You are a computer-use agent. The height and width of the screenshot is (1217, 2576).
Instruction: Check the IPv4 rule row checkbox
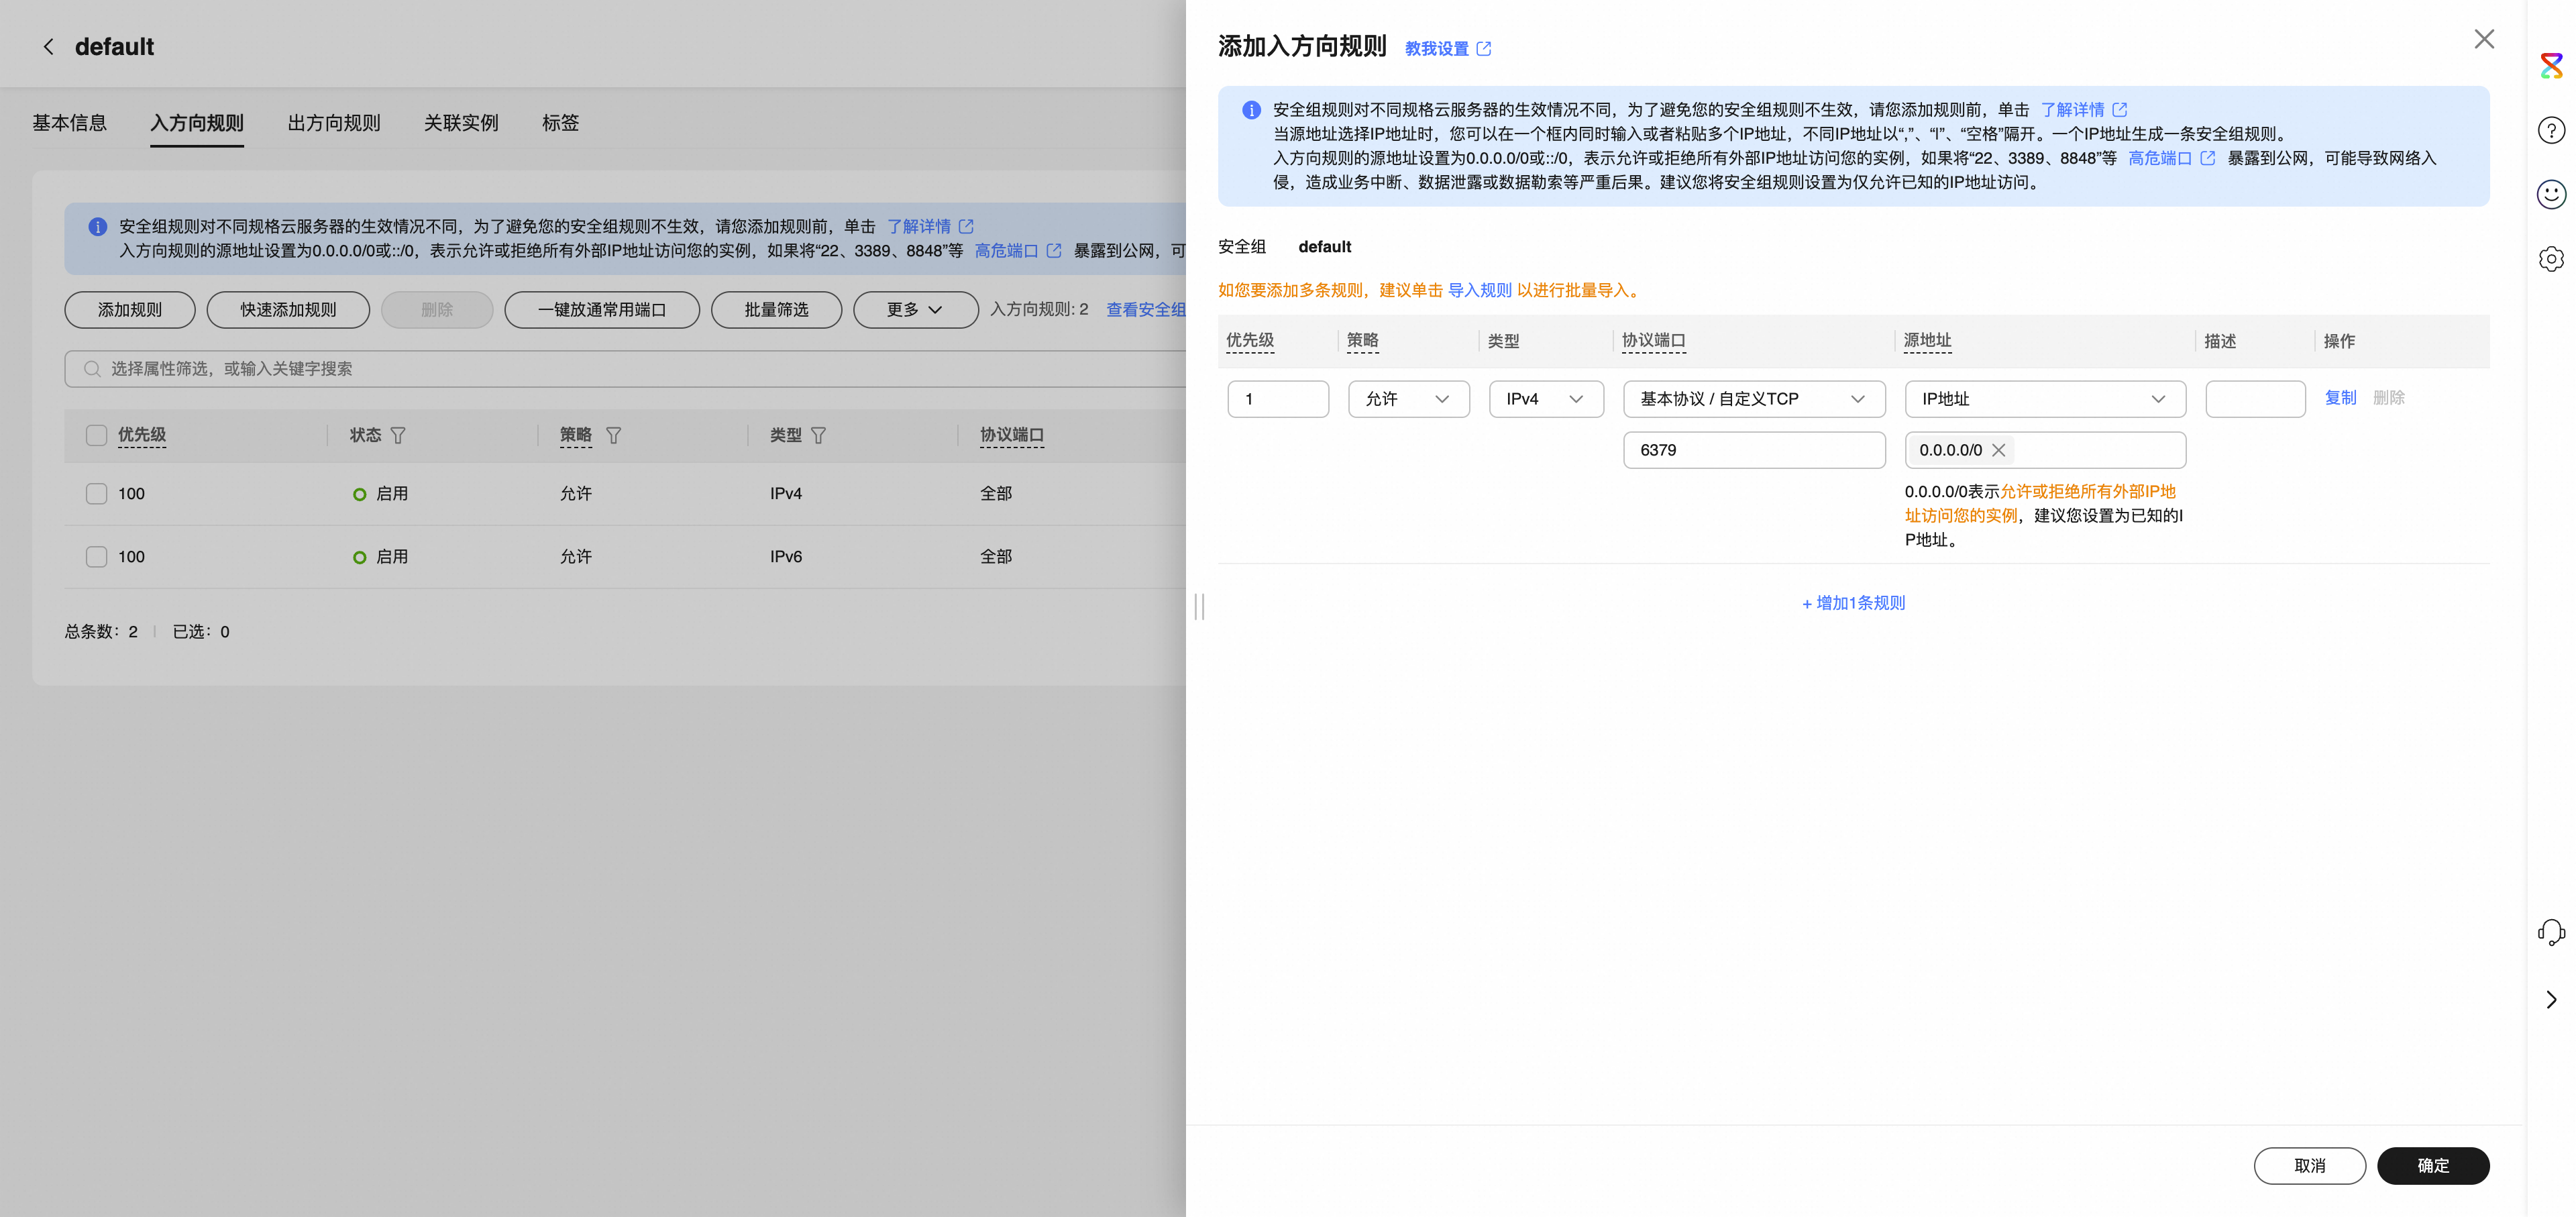tap(96, 493)
